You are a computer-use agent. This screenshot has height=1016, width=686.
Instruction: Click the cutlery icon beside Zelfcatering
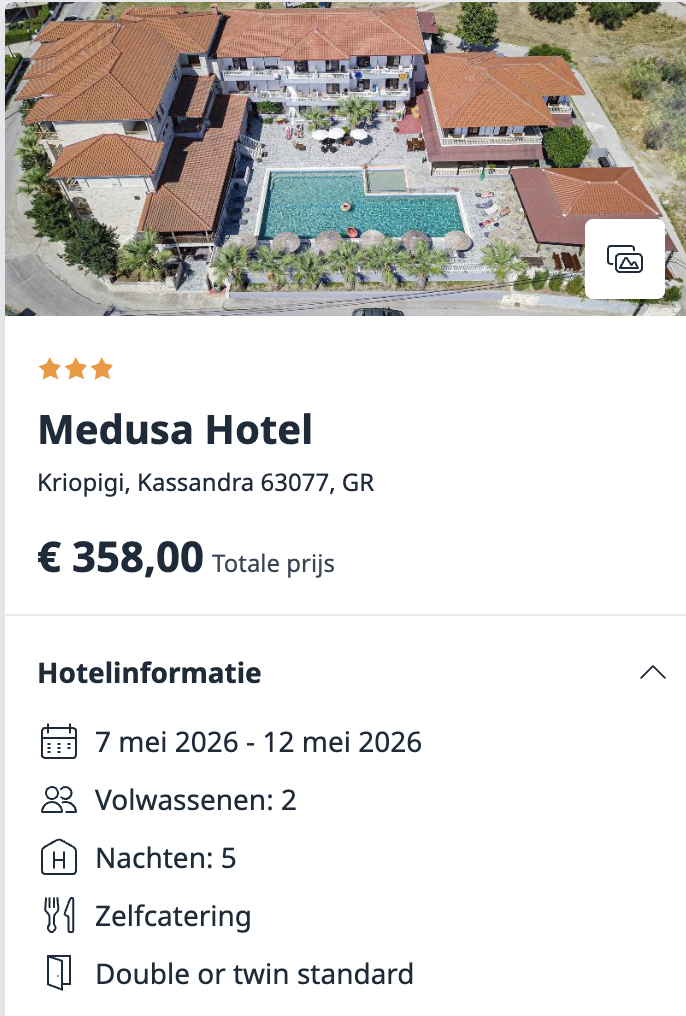(x=58, y=916)
